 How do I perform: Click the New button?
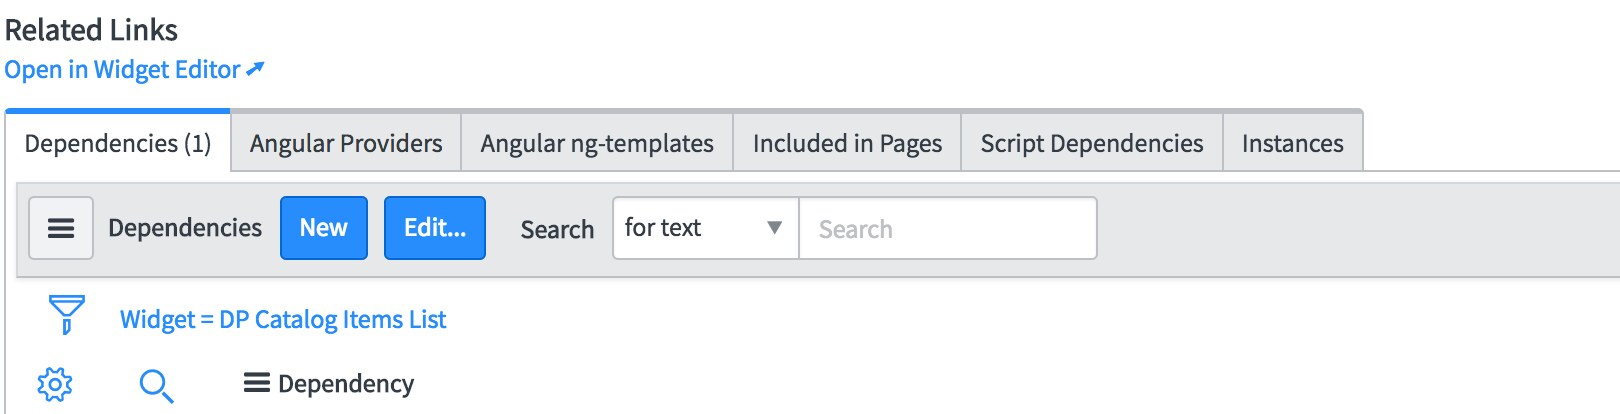coord(324,228)
